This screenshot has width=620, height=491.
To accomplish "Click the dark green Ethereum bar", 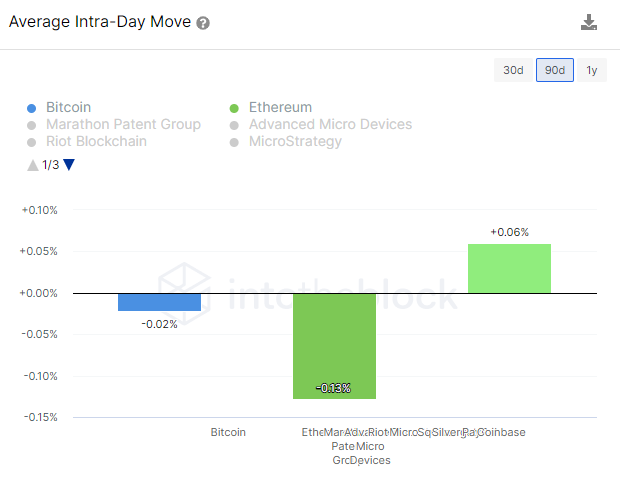I will (334, 345).
